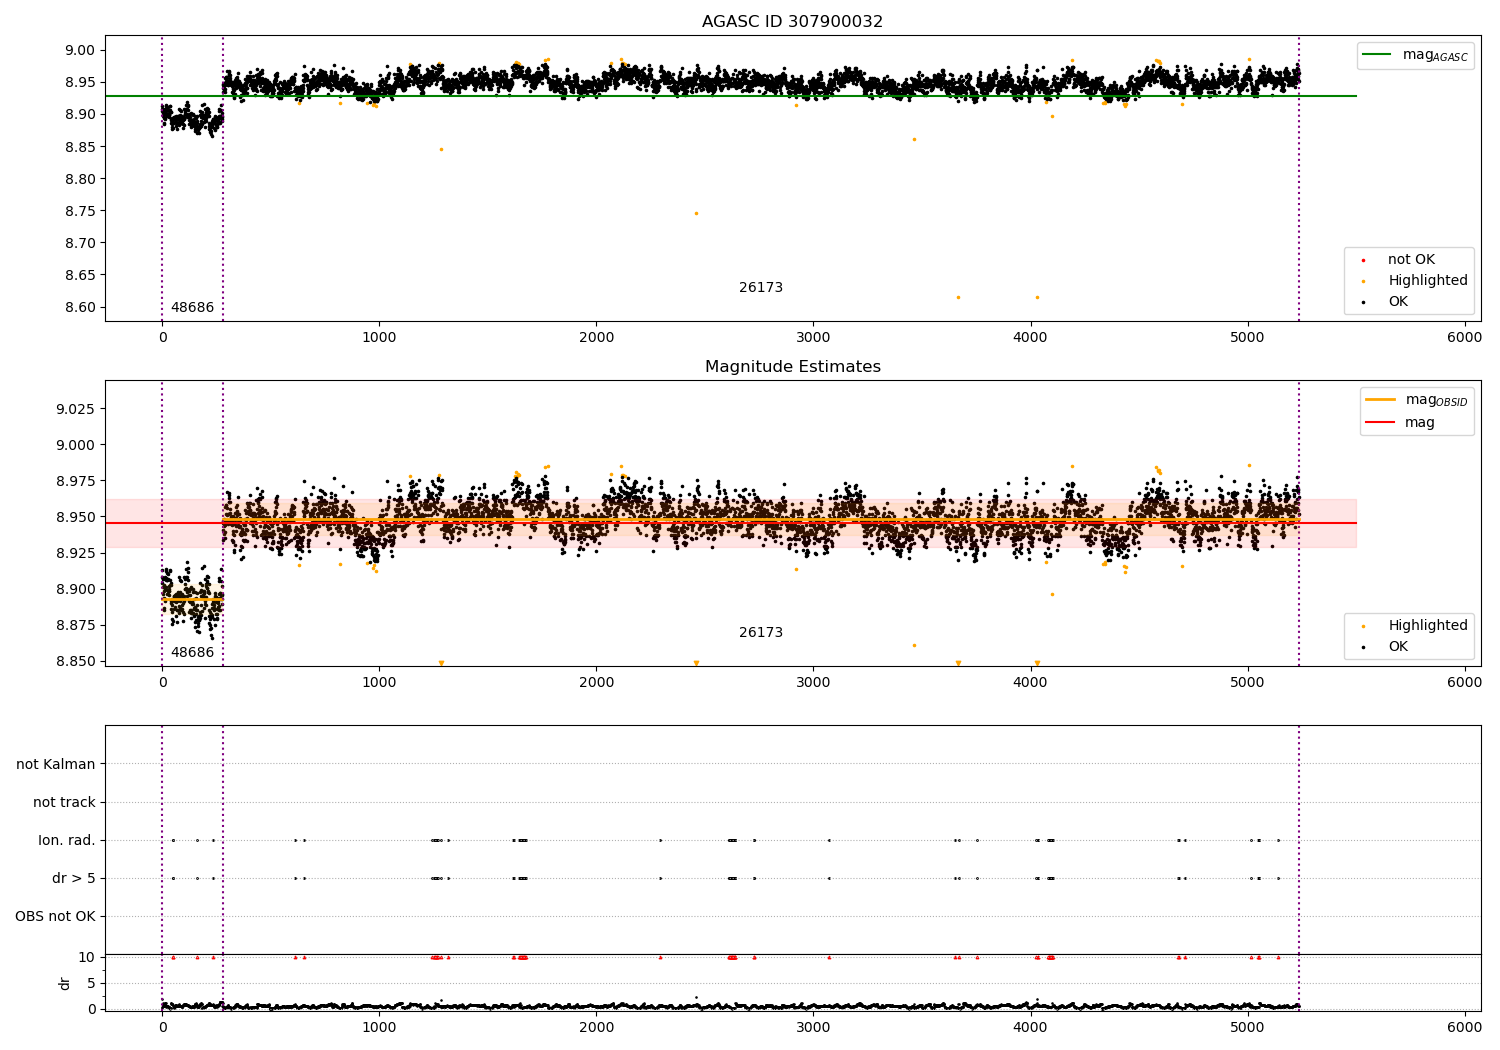Click the '26173' annotation in the top plot
The height and width of the screenshot is (1050, 1500).
click(761, 287)
